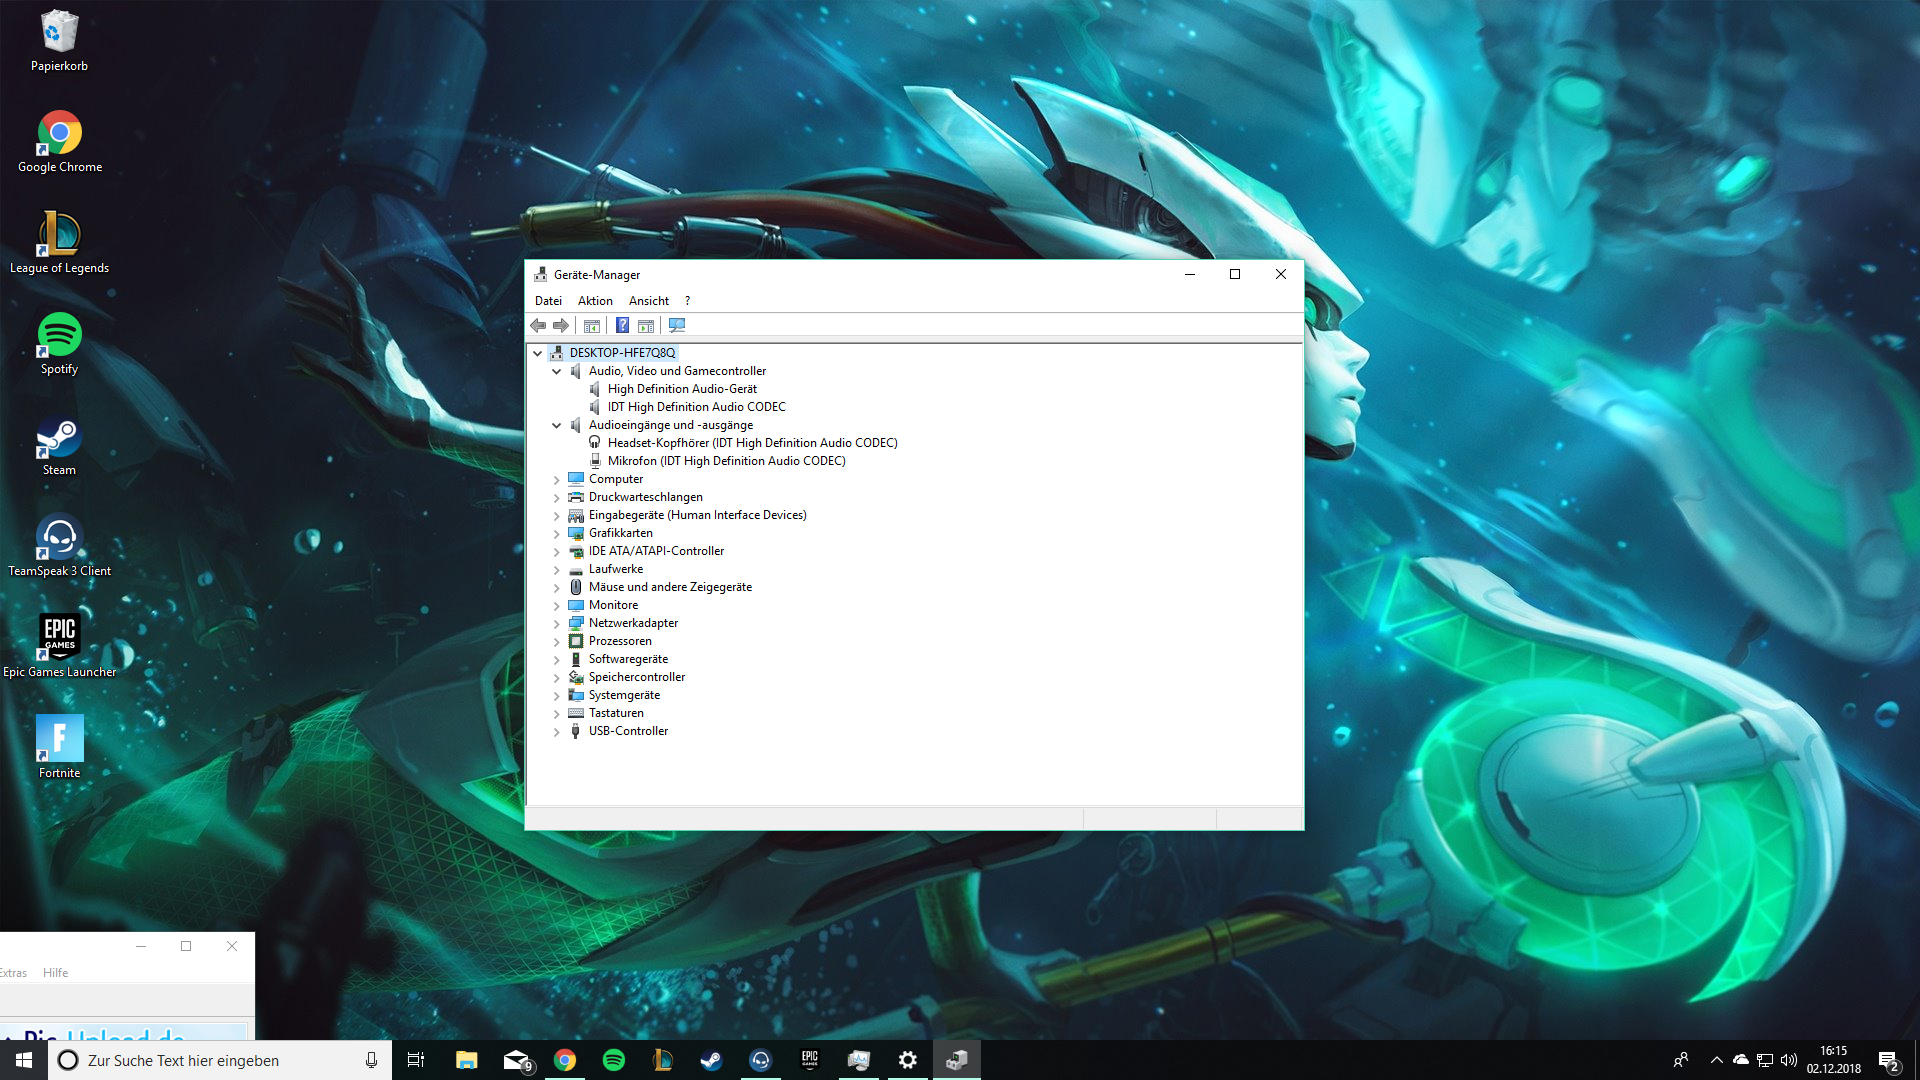Click the blue help question mark toolbar icon
Viewport: 1920px width, 1080px height.
622,325
